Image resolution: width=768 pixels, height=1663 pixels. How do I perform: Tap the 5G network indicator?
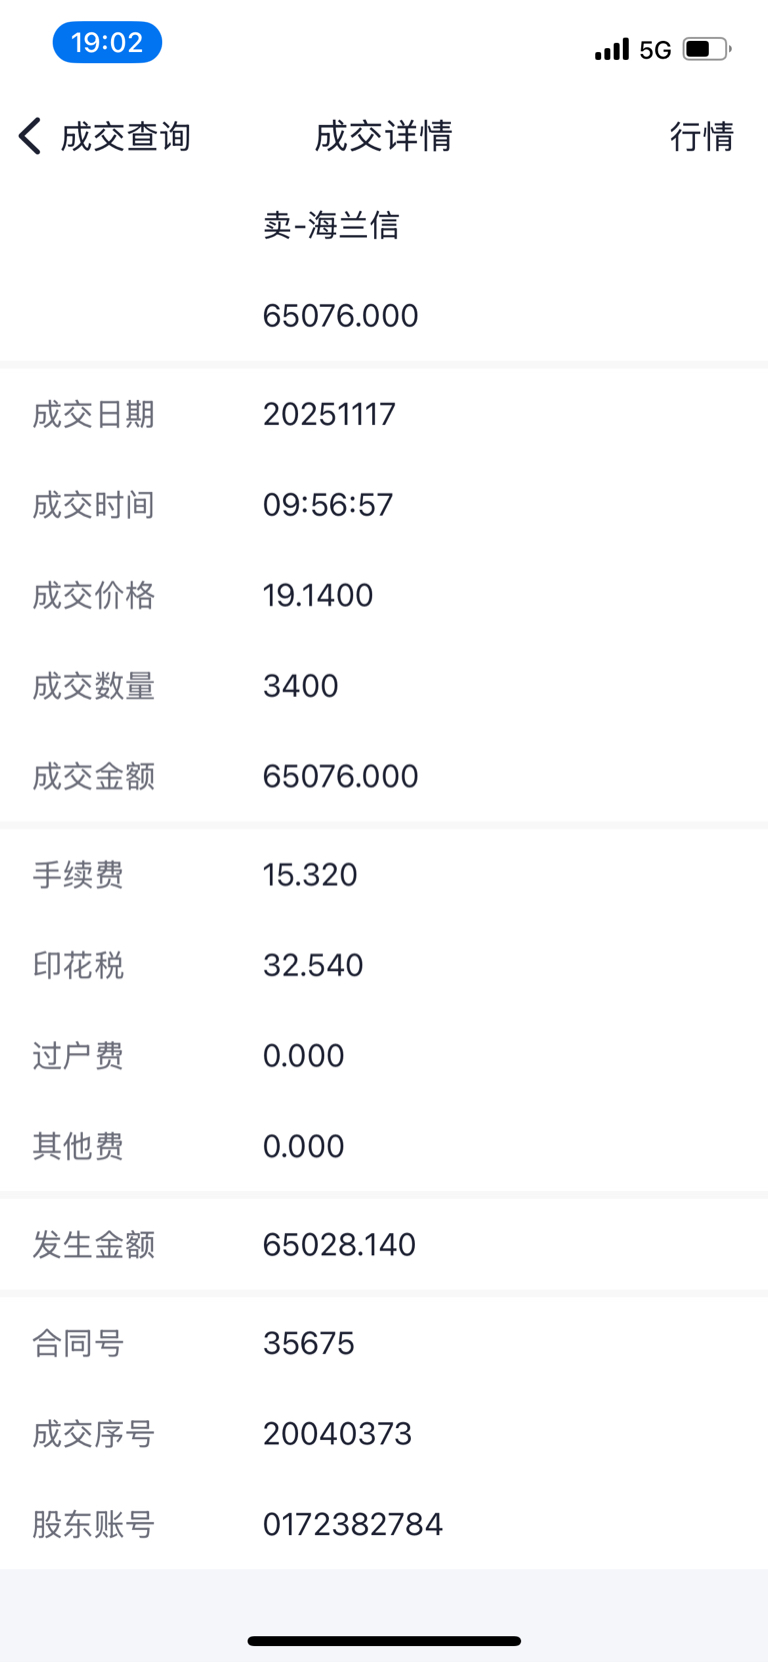pos(655,50)
